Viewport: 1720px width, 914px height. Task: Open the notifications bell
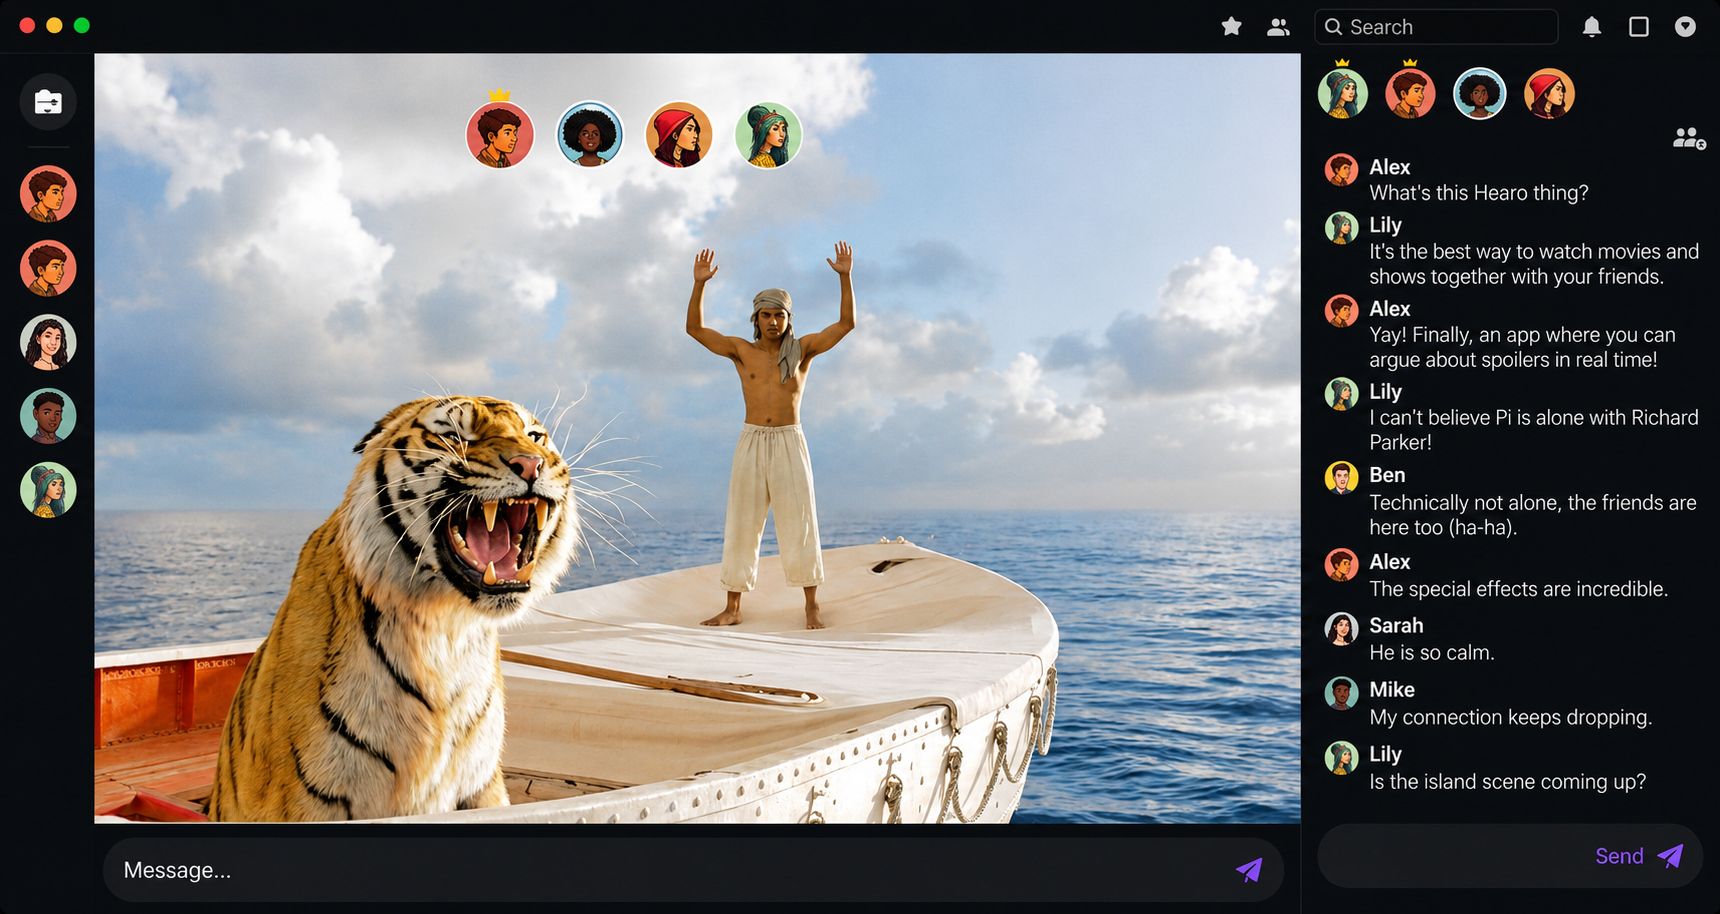[1592, 27]
